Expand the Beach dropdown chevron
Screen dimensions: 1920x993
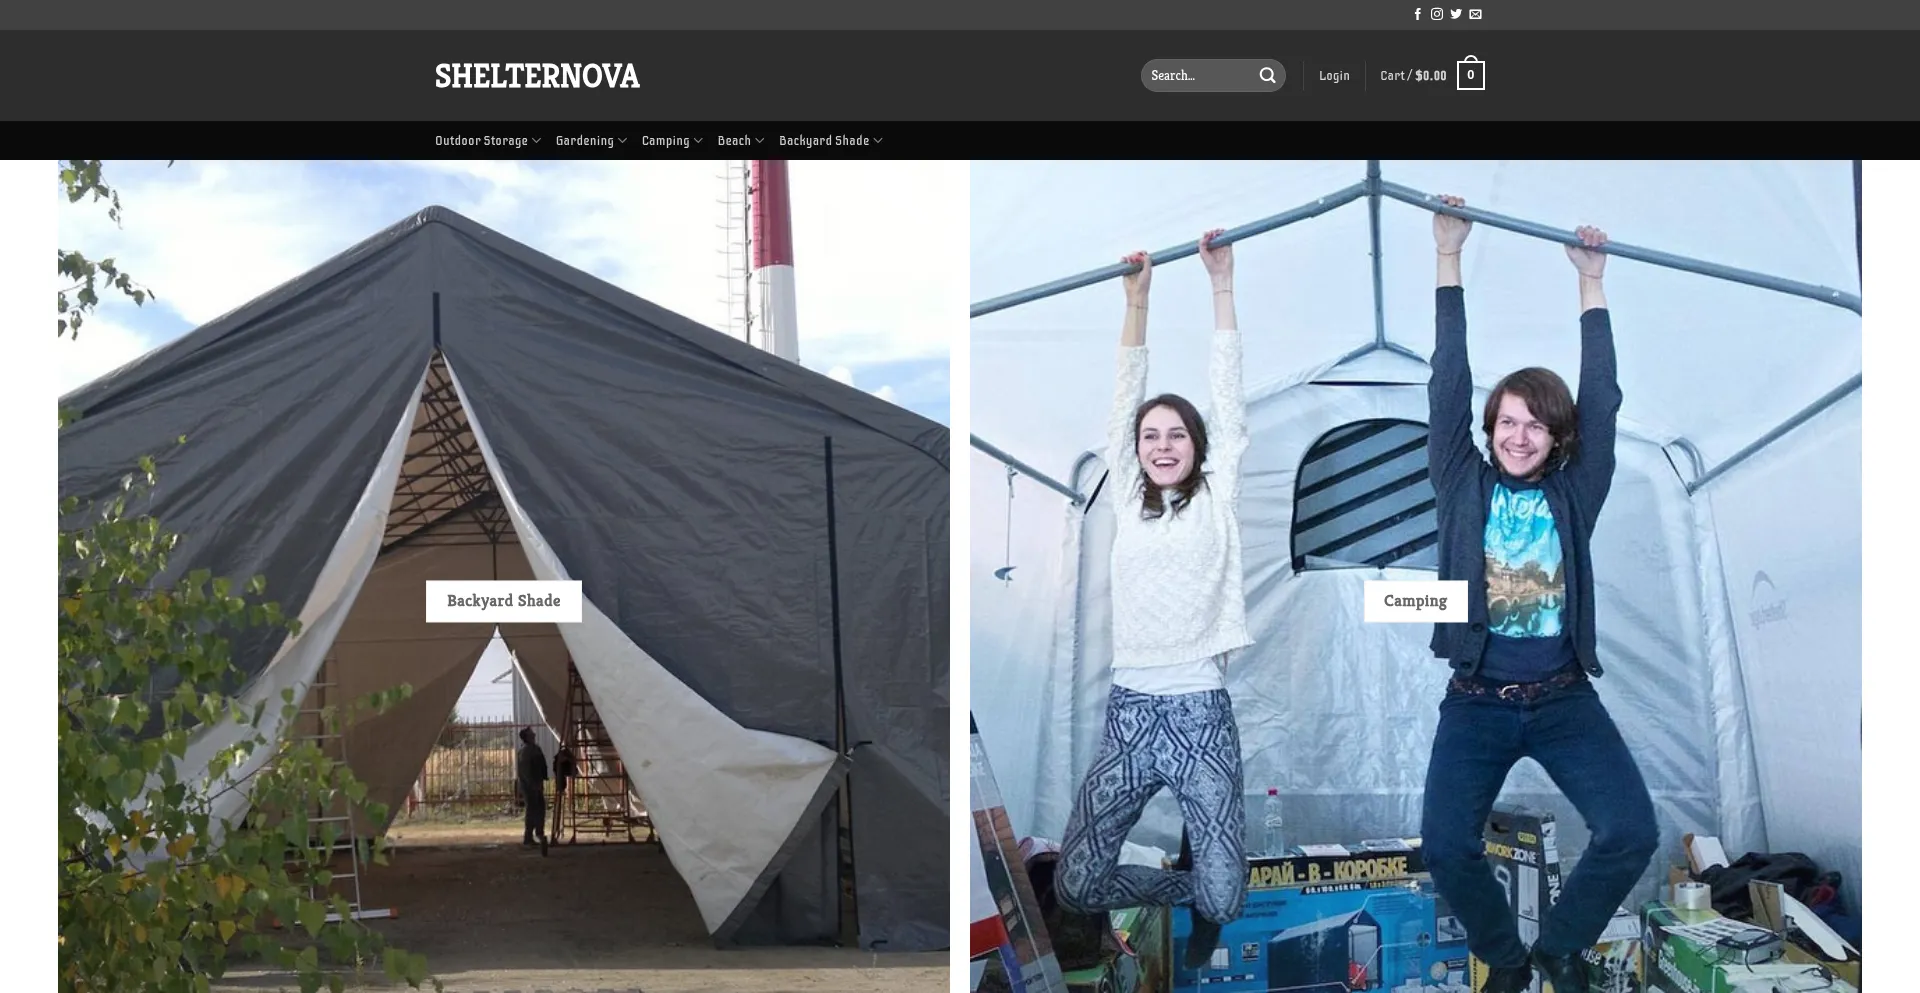pos(759,141)
